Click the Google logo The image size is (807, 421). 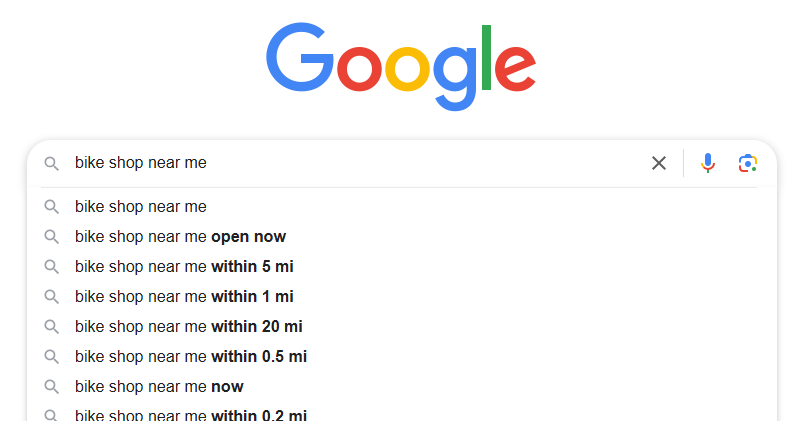pyautogui.click(x=401, y=66)
